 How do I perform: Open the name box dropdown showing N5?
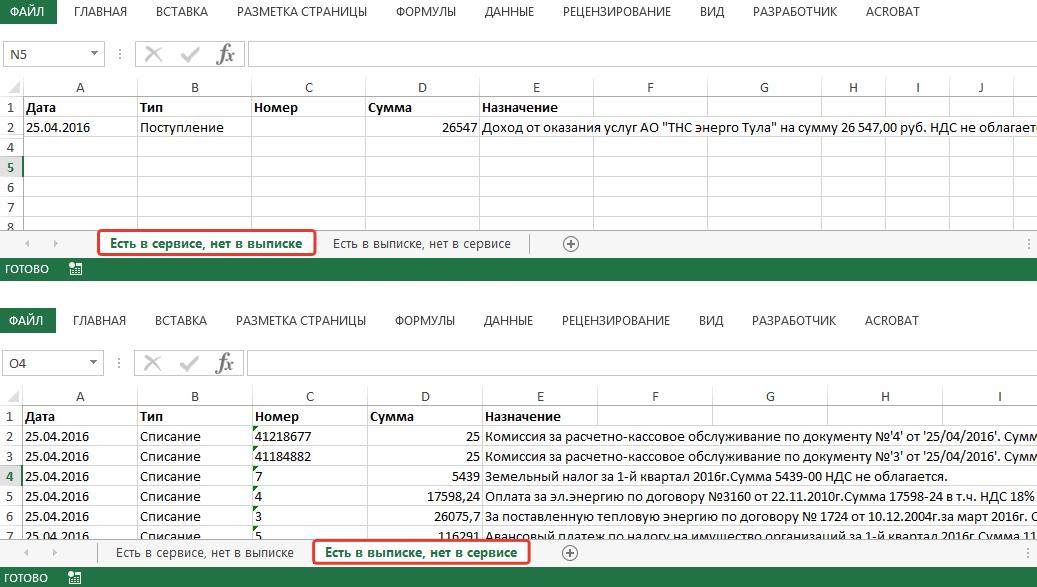(95, 54)
